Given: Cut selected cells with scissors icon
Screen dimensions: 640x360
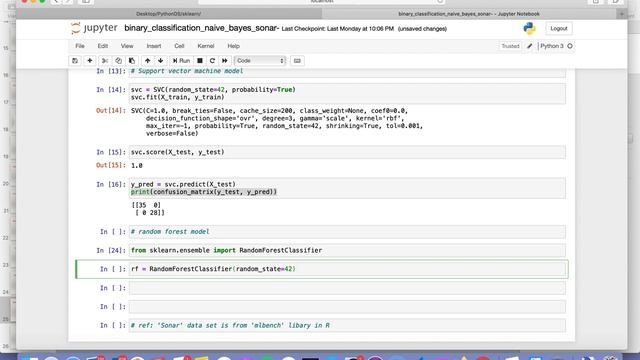Looking at the screenshot, I should click(105, 61).
